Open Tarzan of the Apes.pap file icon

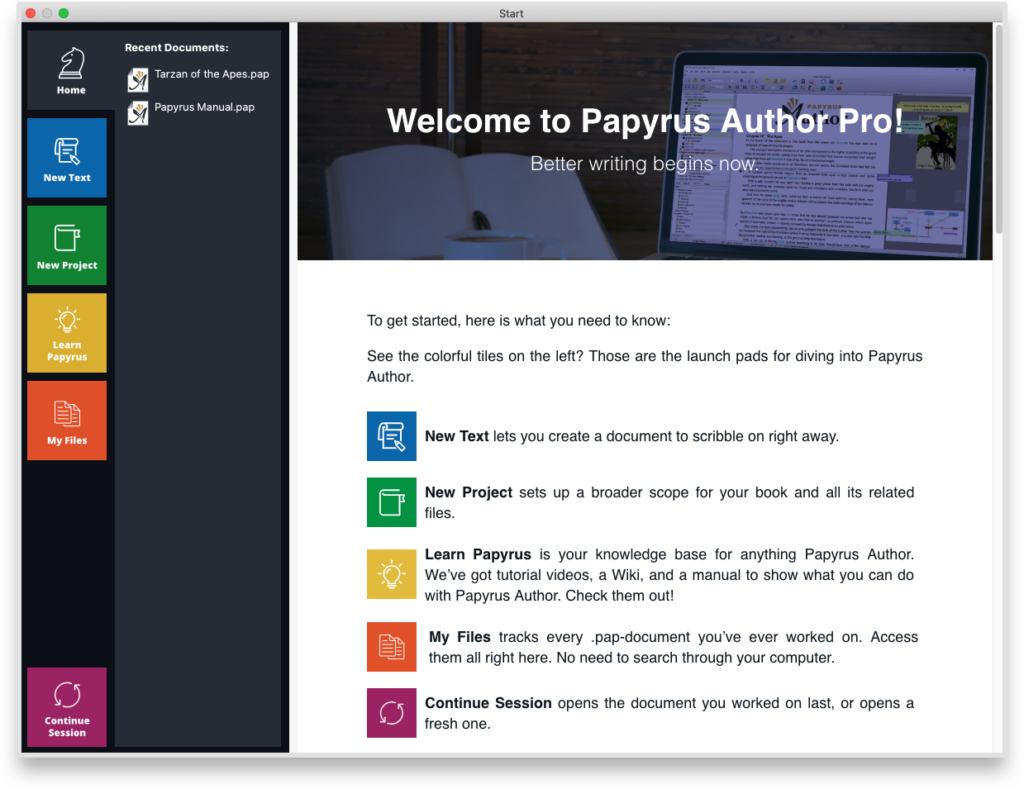pos(138,80)
